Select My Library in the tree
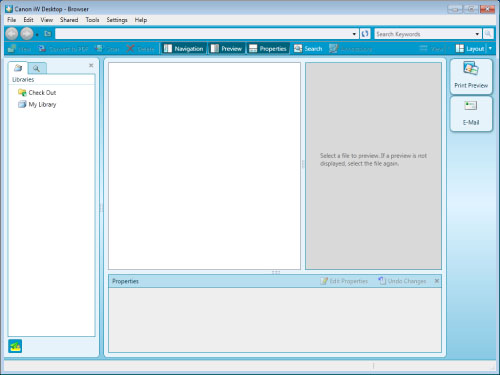Viewport: 500px width, 375px height. click(x=37, y=104)
